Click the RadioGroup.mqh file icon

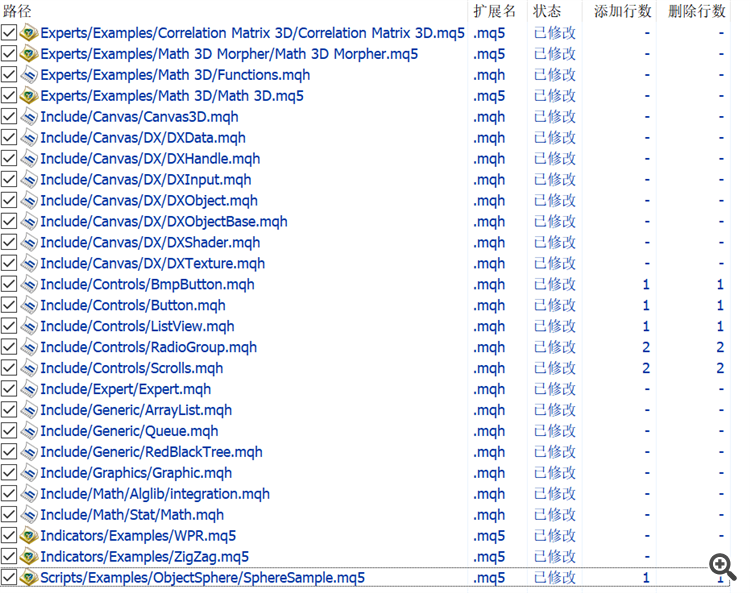(x=29, y=347)
